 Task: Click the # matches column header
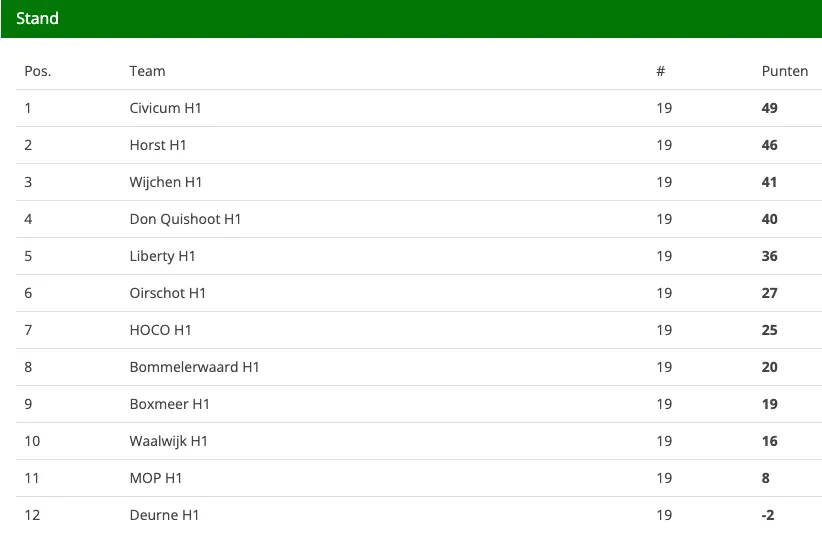pyautogui.click(x=660, y=71)
